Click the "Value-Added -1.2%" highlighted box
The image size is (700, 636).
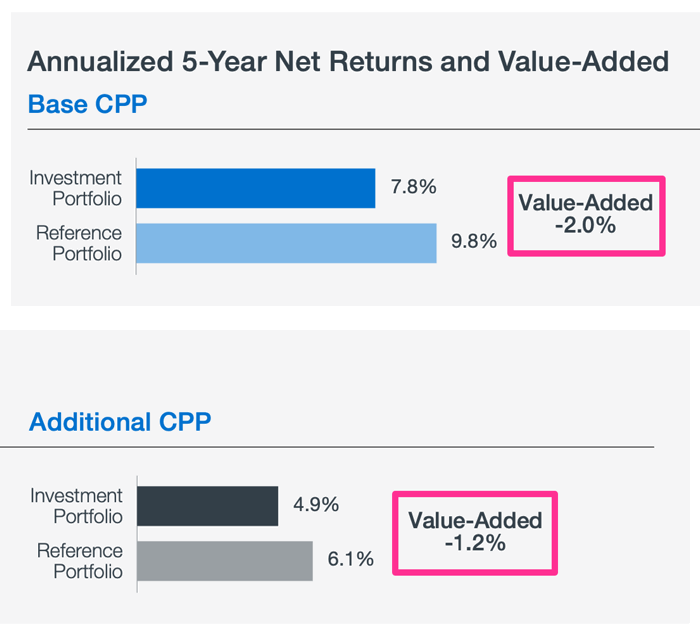475,532
